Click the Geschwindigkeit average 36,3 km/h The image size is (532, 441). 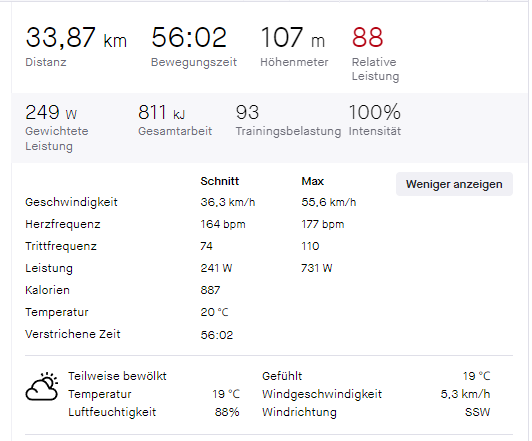click(228, 202)
